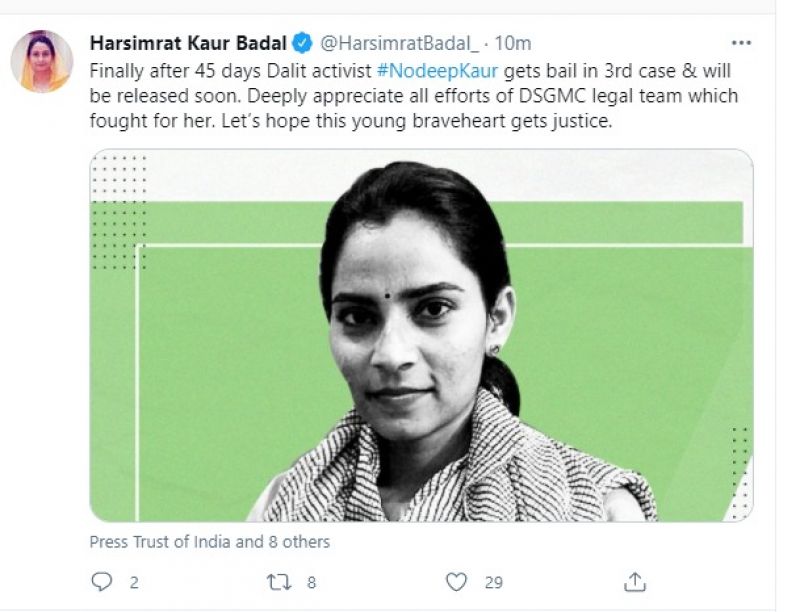Viewport: 800px width, 612px height.
Task: Click the share upload arrow icon
Action: [x=634, y=581]
